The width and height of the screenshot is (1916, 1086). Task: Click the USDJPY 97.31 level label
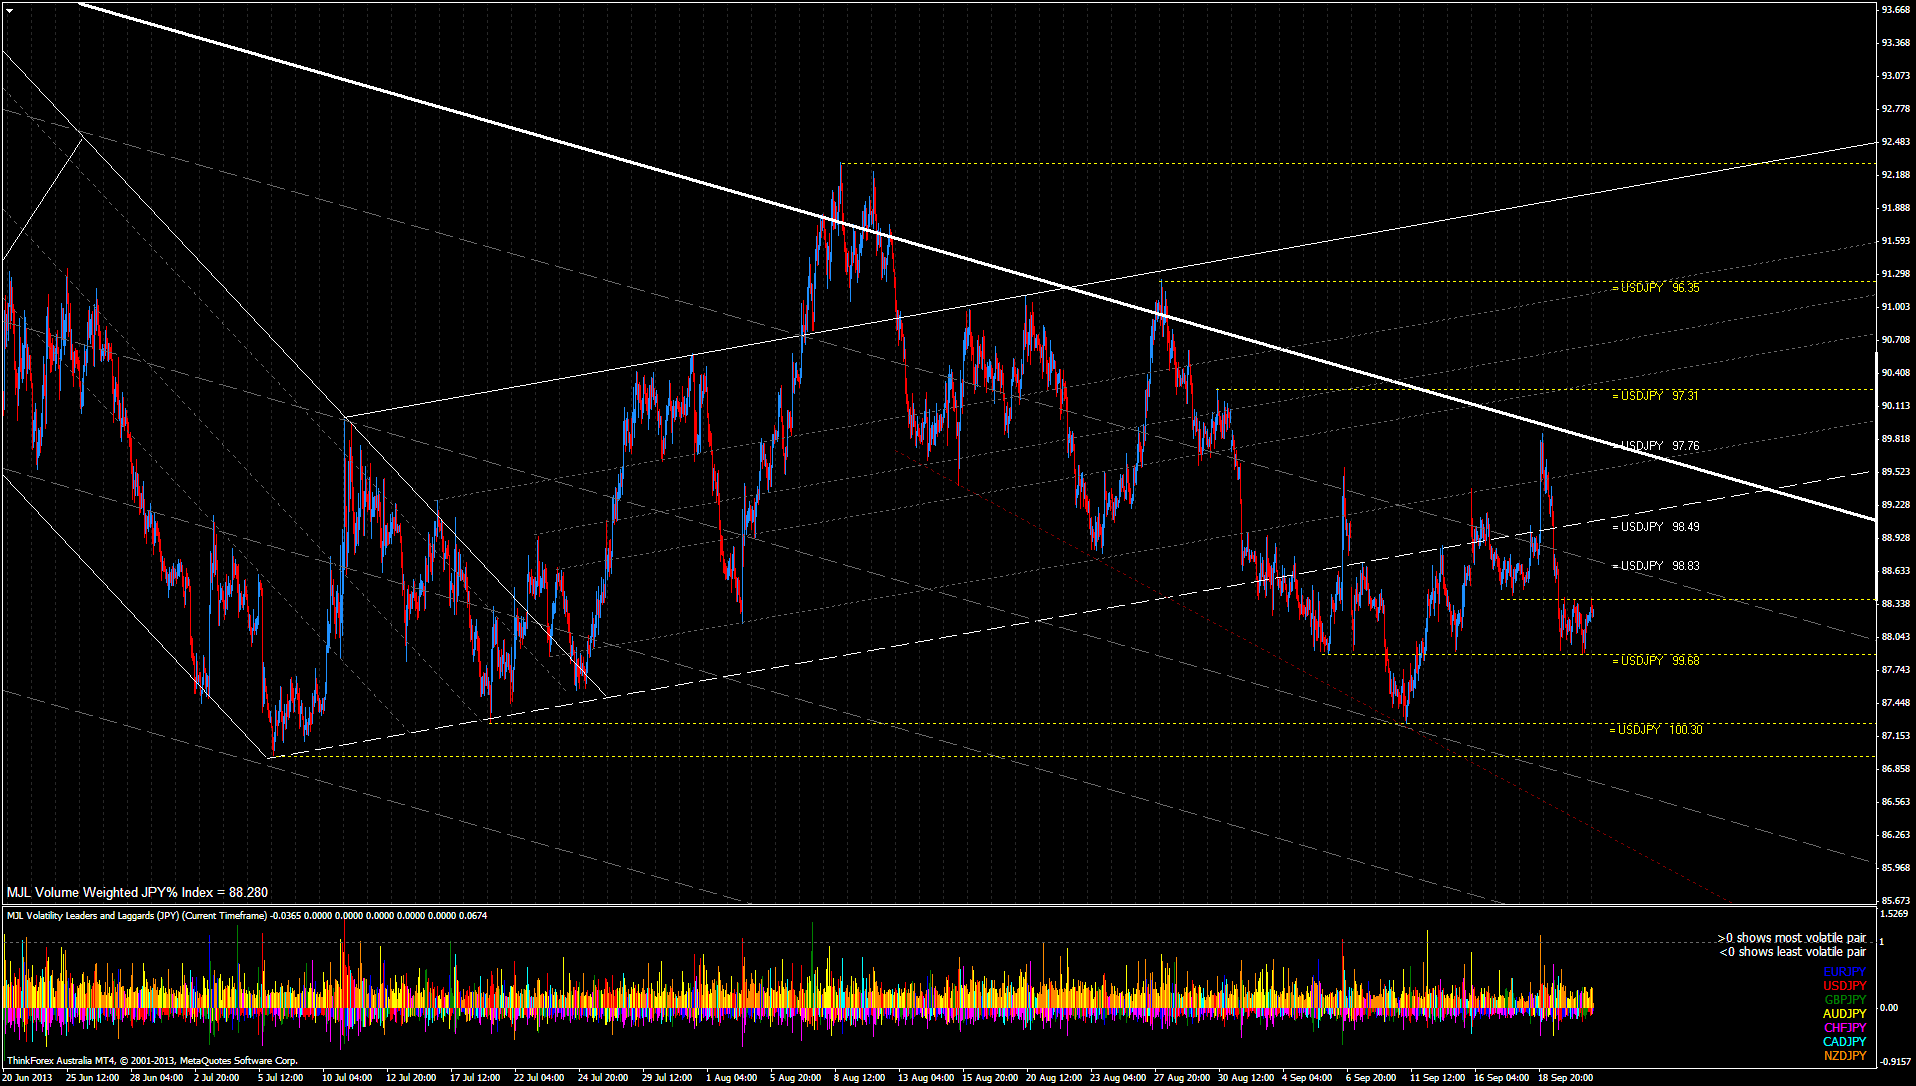(x=1656, y=396)
